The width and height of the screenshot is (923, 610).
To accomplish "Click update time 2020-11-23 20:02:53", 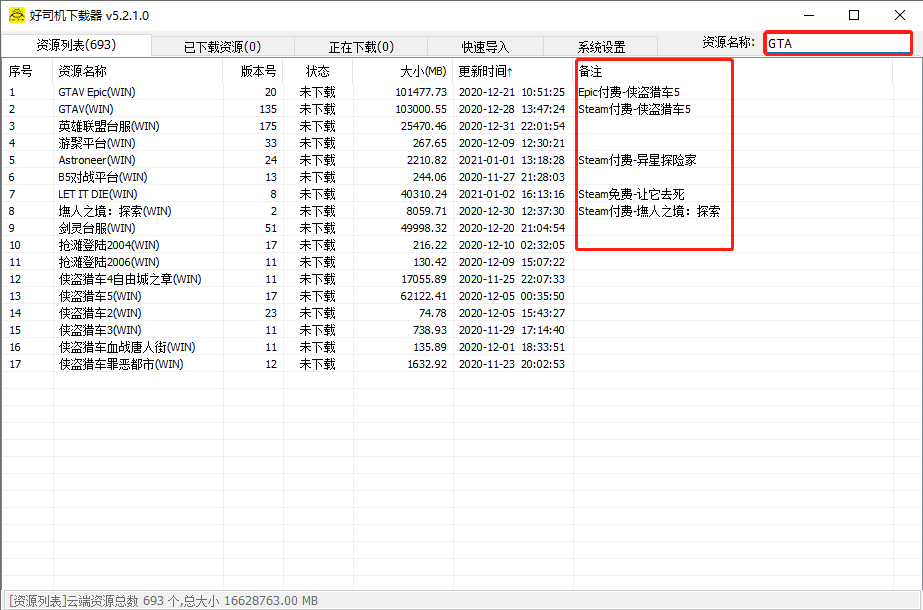I will click(x=512, y=364).
